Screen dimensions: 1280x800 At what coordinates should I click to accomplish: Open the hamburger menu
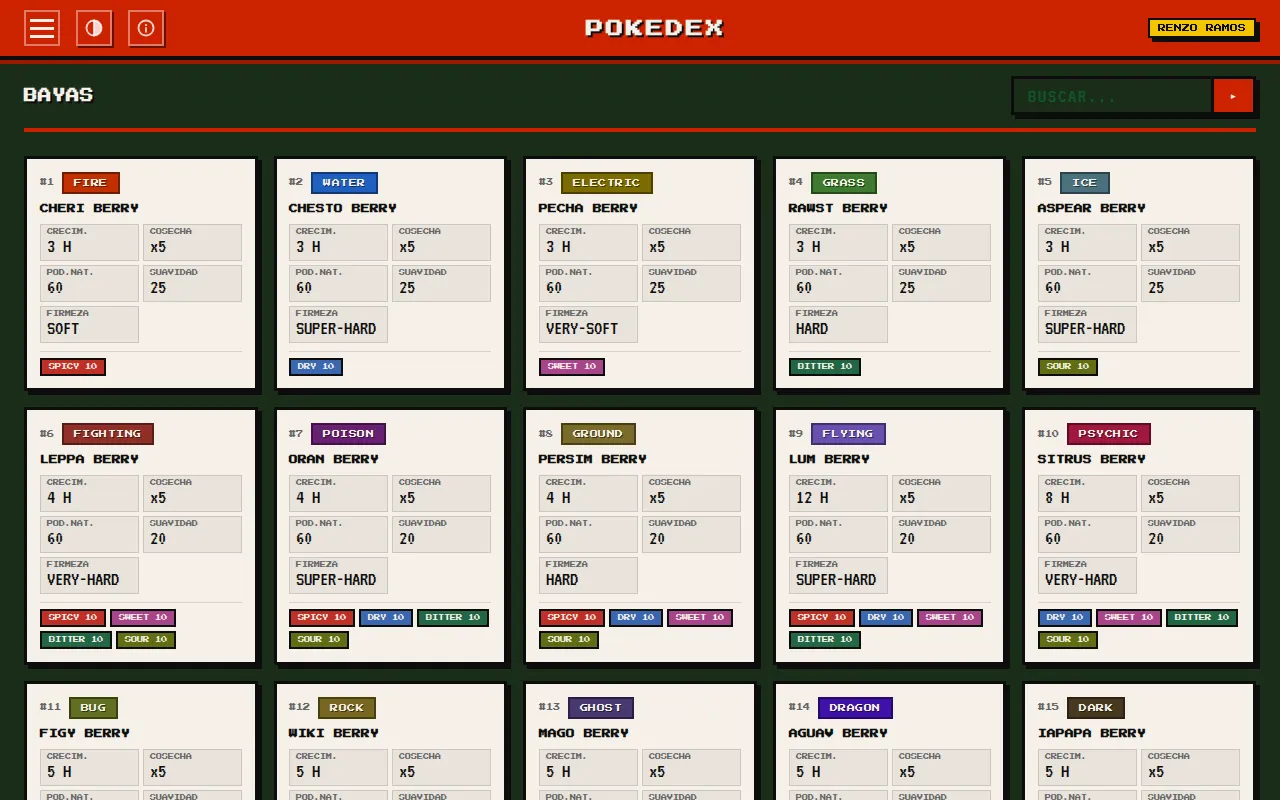click(42, 28)
